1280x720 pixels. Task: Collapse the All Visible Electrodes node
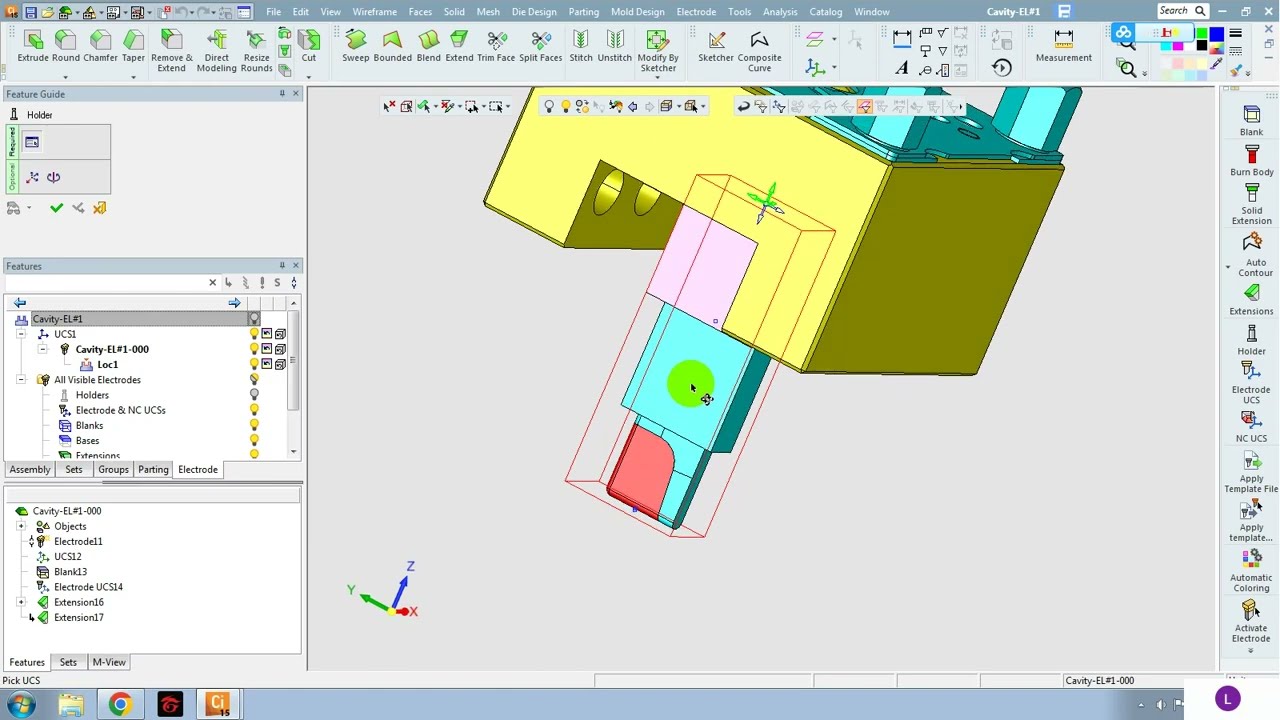click(x=21, y=380)
